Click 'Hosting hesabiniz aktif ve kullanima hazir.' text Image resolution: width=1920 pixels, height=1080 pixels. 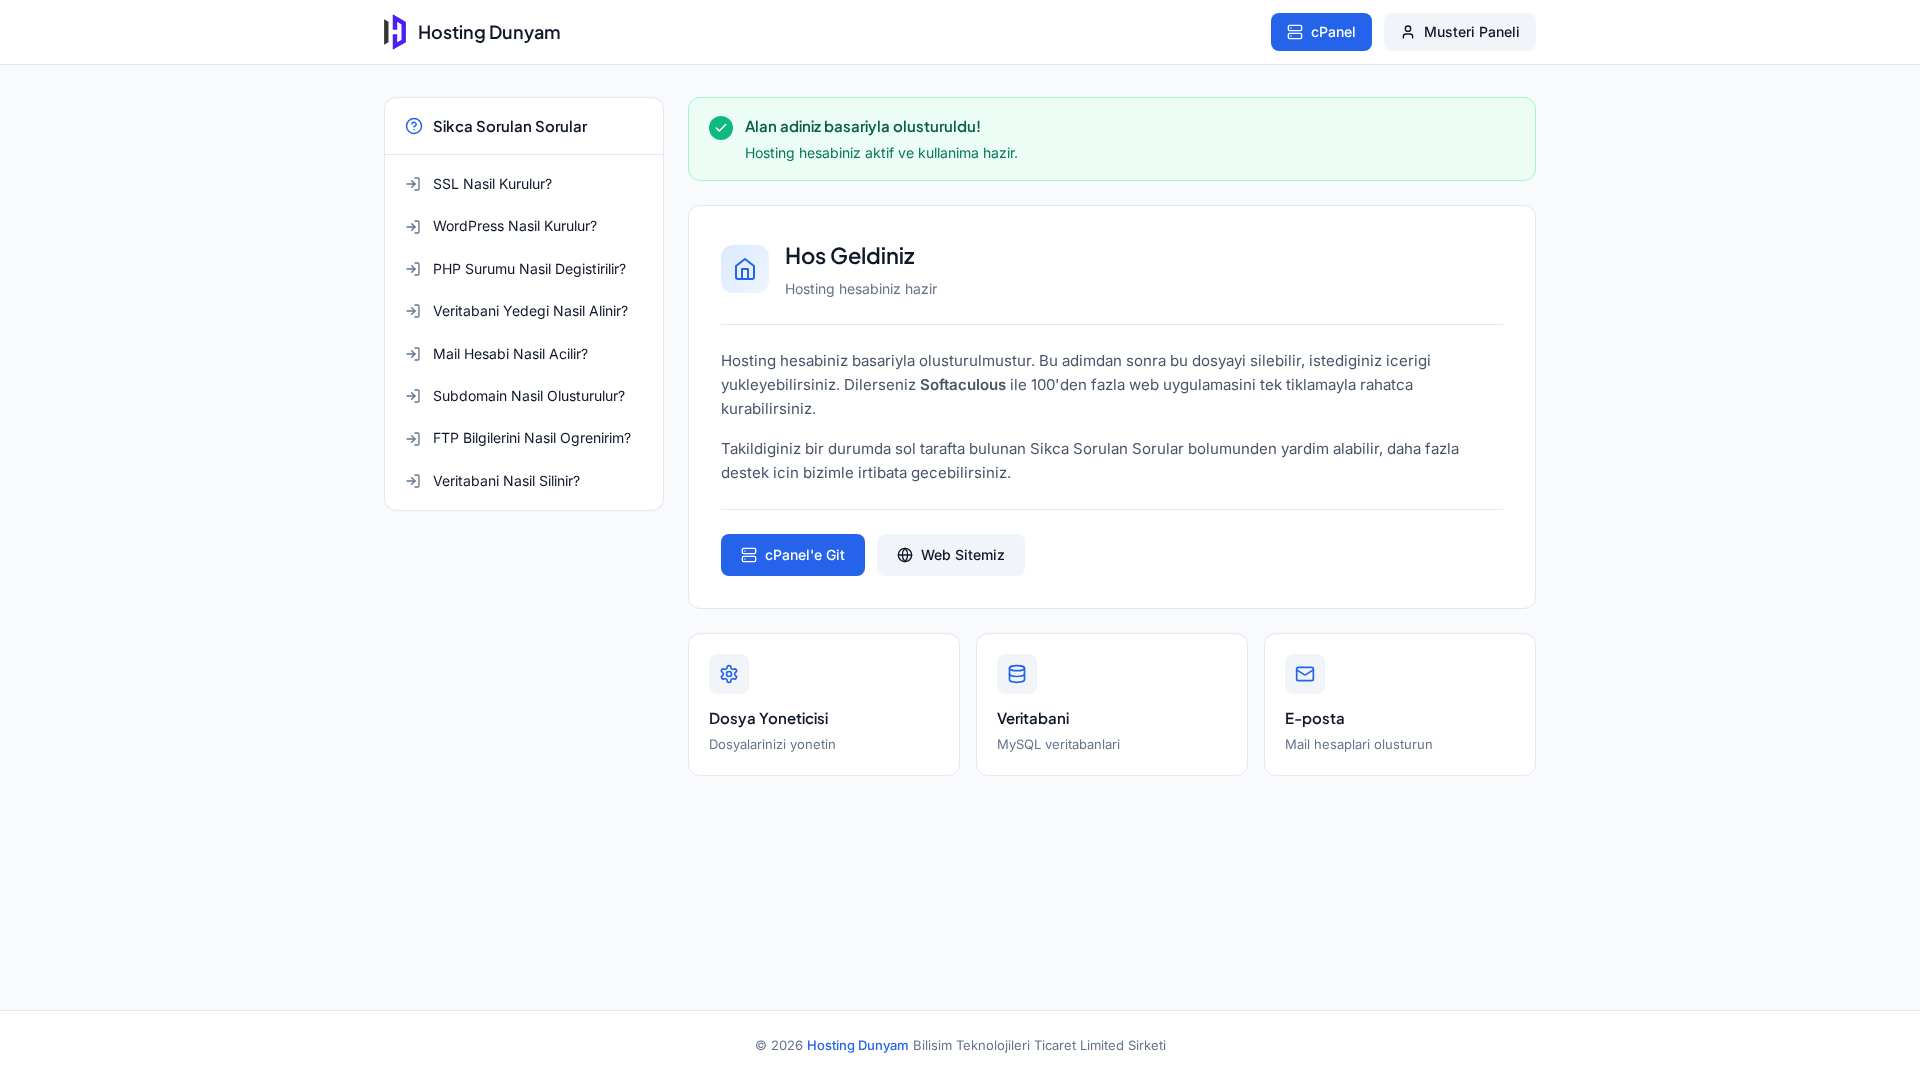pos(881,153)
